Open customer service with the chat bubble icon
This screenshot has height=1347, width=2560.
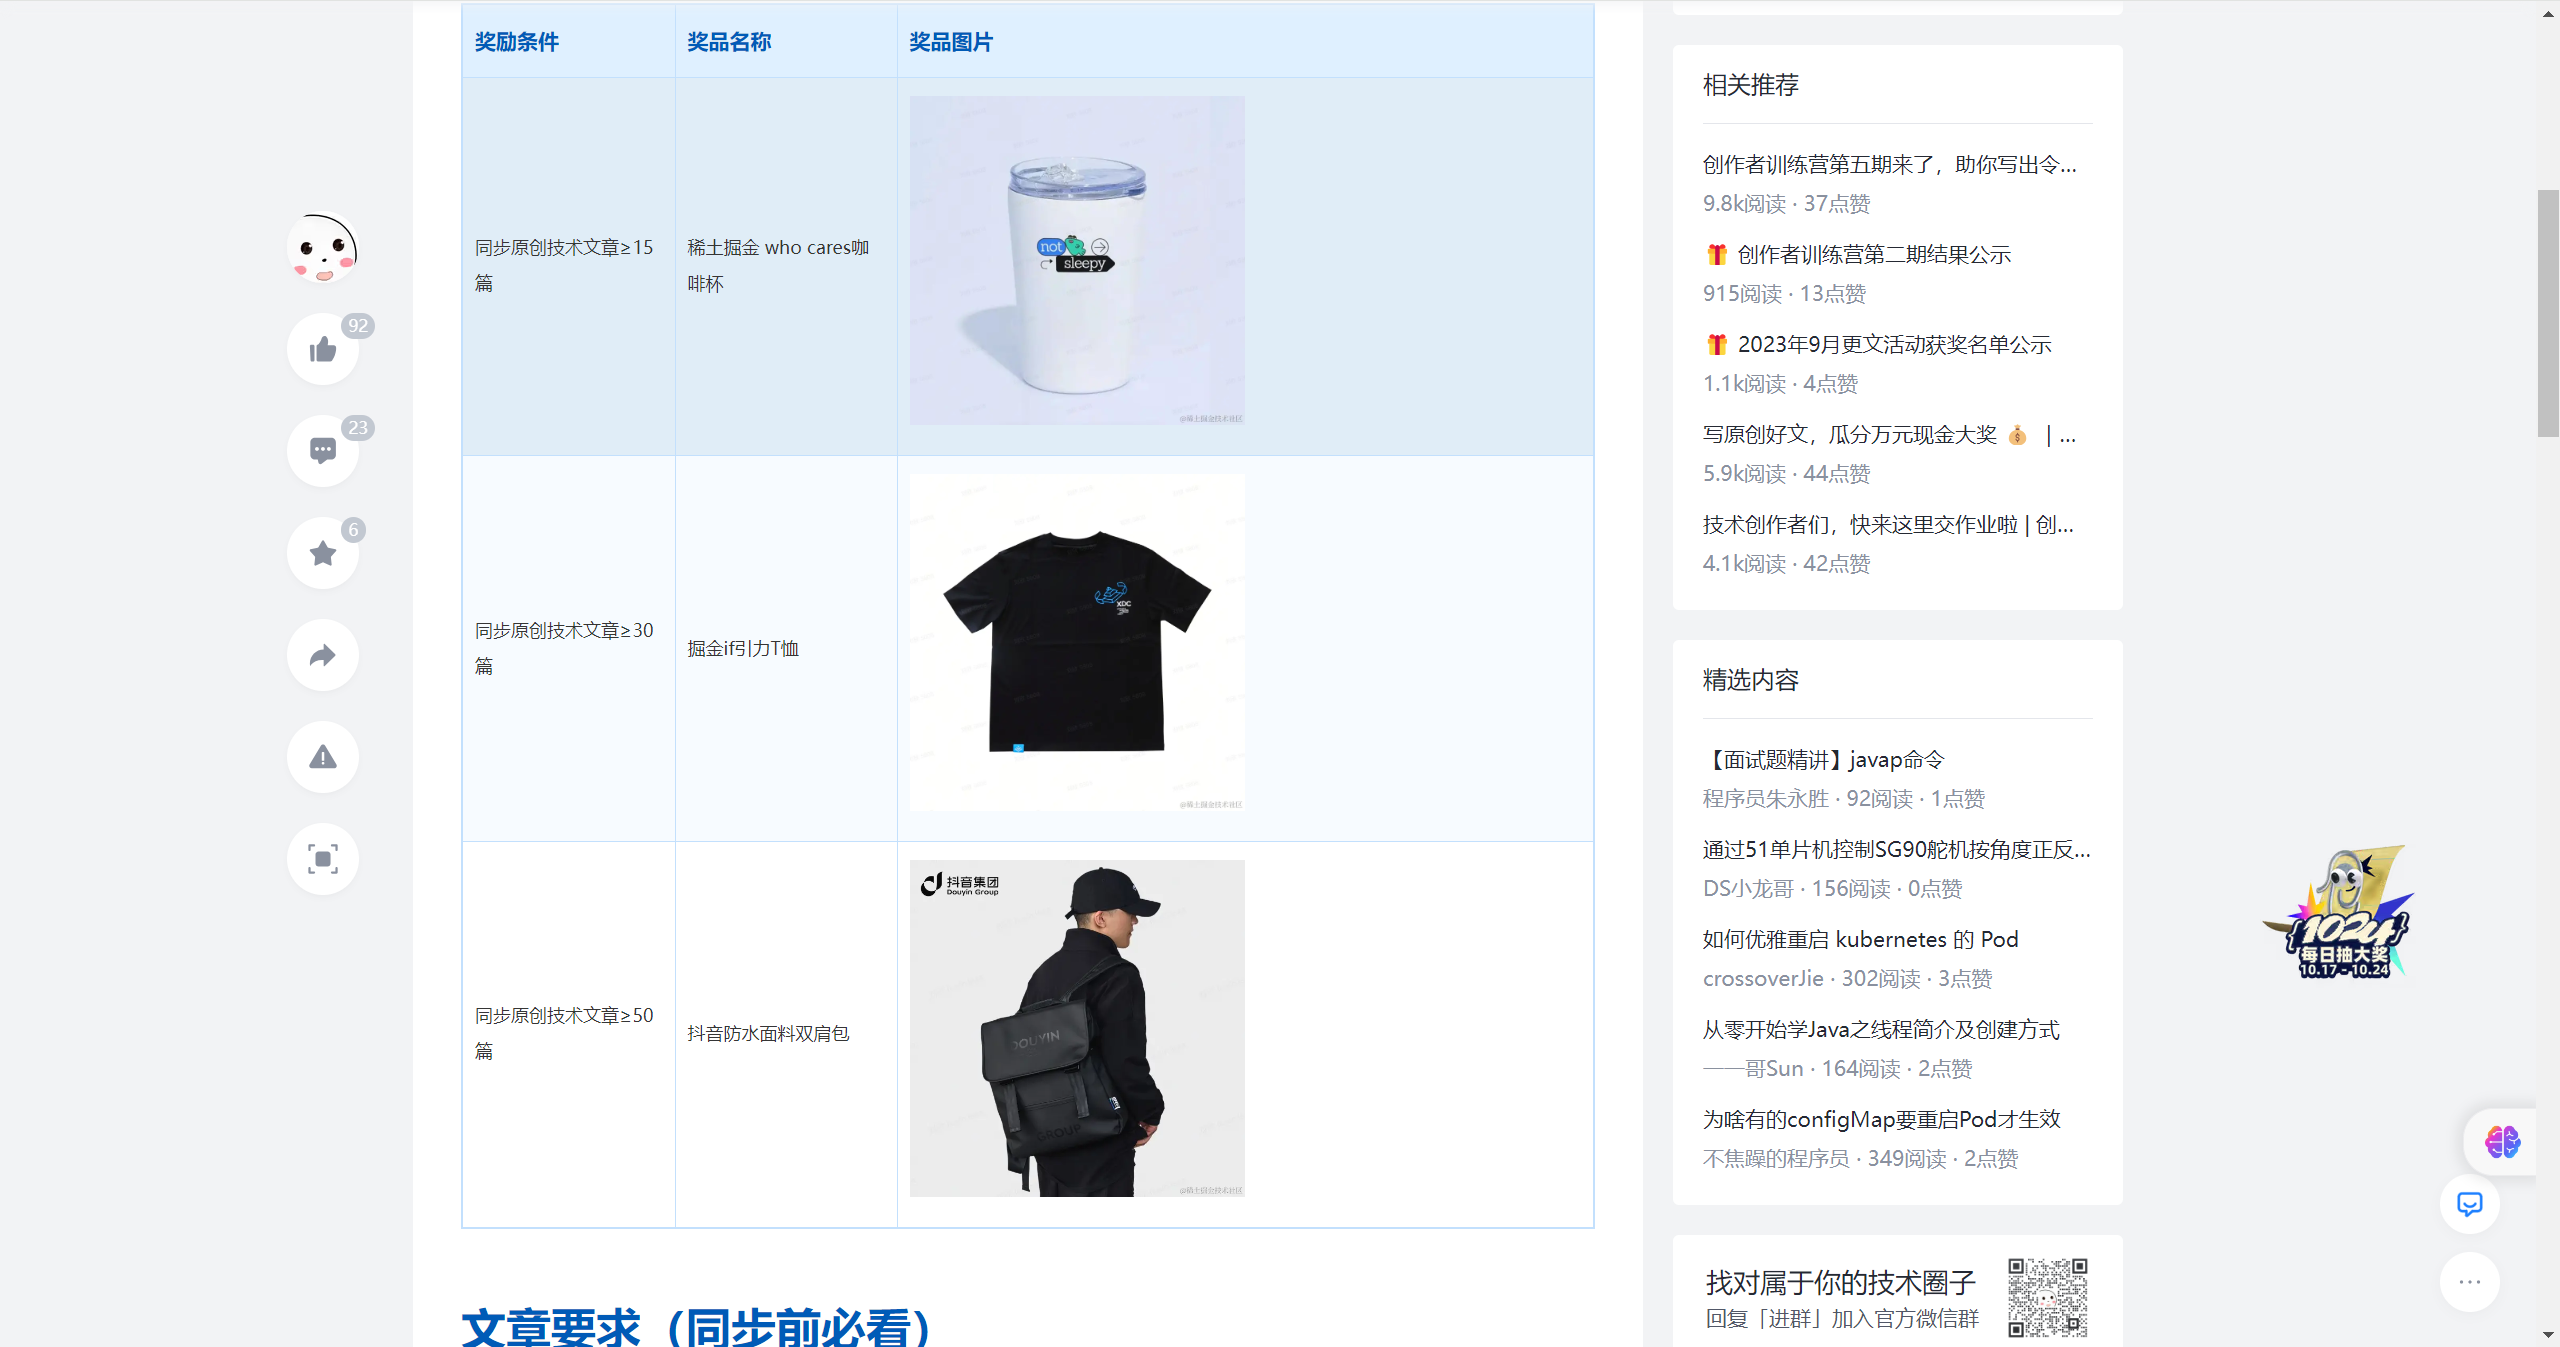[2470, 1205]
